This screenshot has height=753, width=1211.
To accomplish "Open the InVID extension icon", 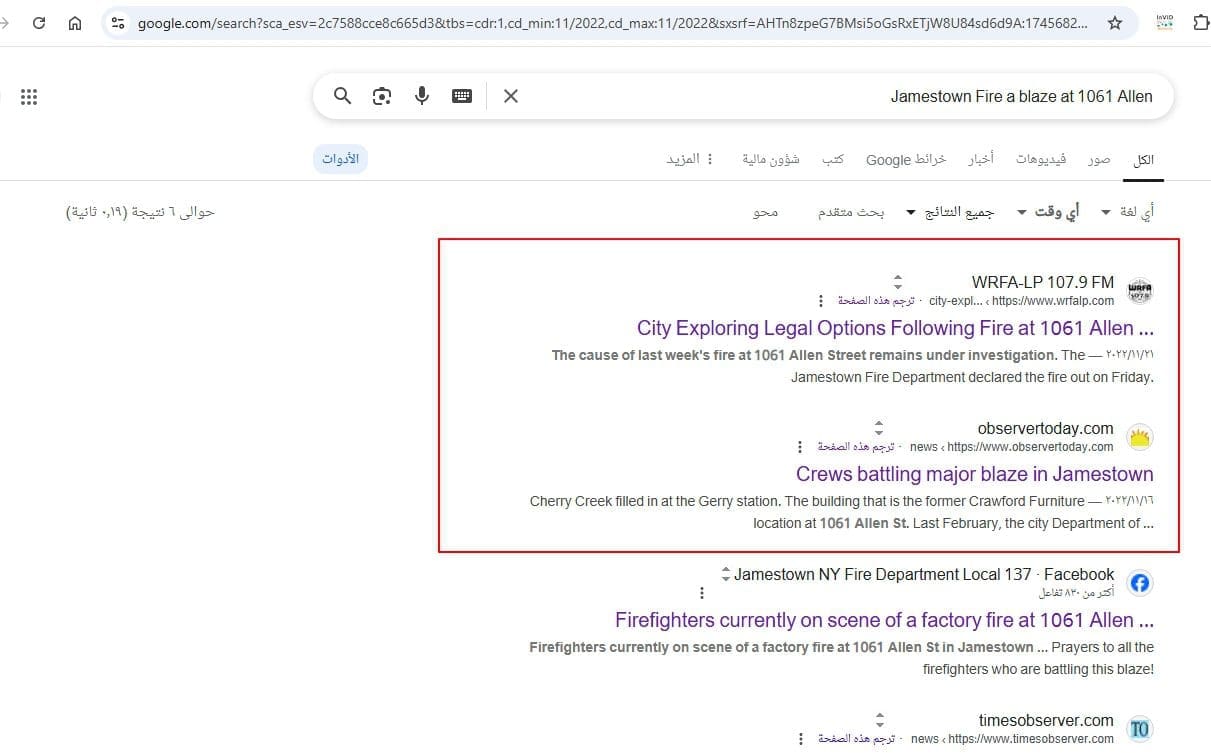I will [1164, 22].
